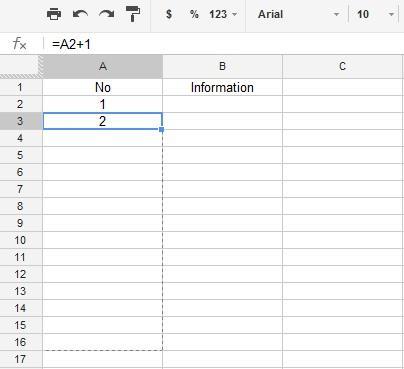Click the Redo arrow icon
The height and width of the screenshot is (369, 404).
point(107,14)
